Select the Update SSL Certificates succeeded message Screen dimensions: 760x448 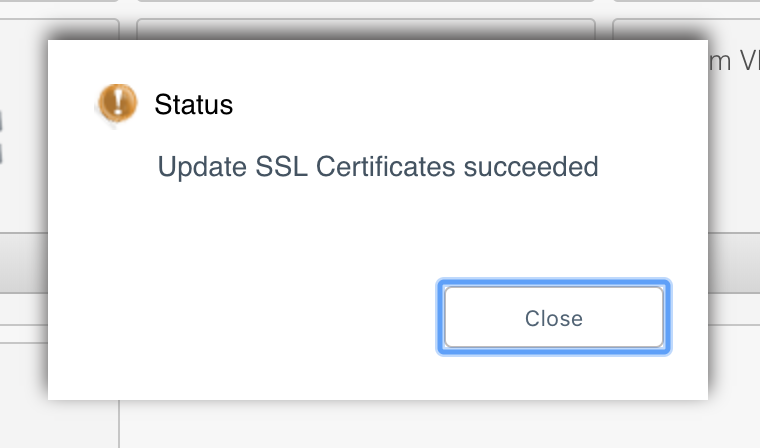point(378,167)
